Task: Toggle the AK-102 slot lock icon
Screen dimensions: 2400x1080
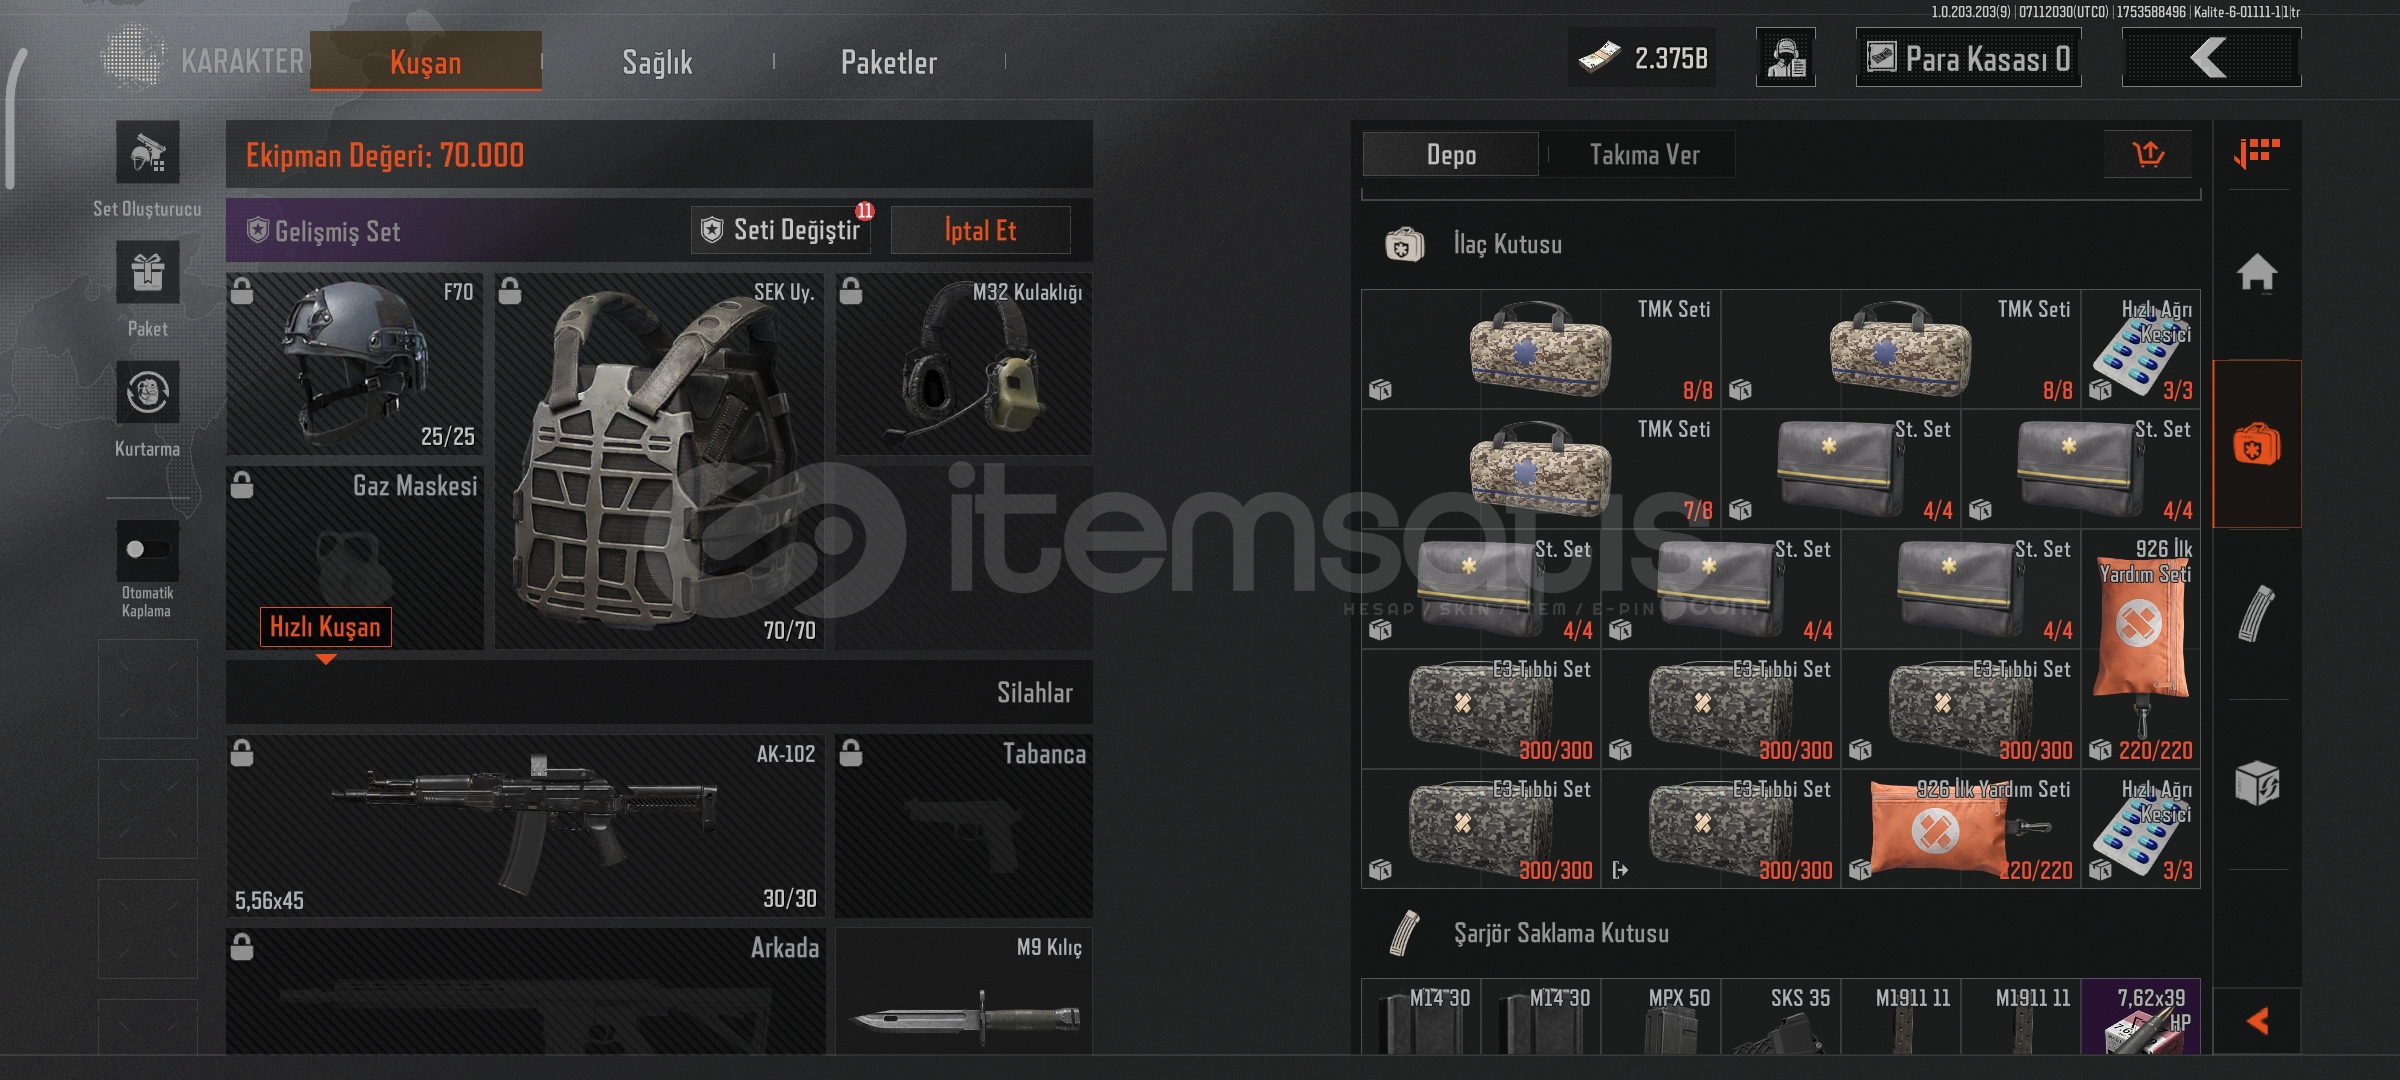Action: coord(242,753)
